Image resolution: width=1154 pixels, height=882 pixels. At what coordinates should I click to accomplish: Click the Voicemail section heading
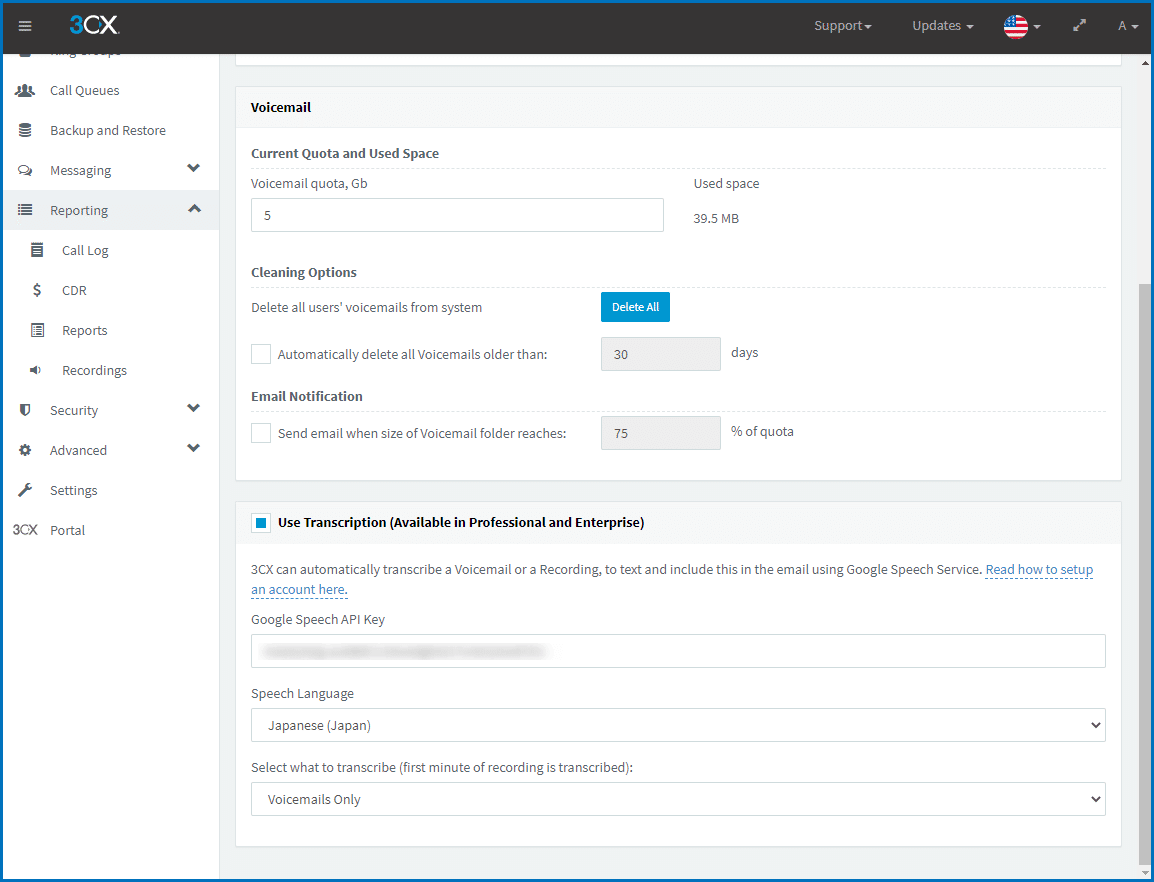coord(281,107)
